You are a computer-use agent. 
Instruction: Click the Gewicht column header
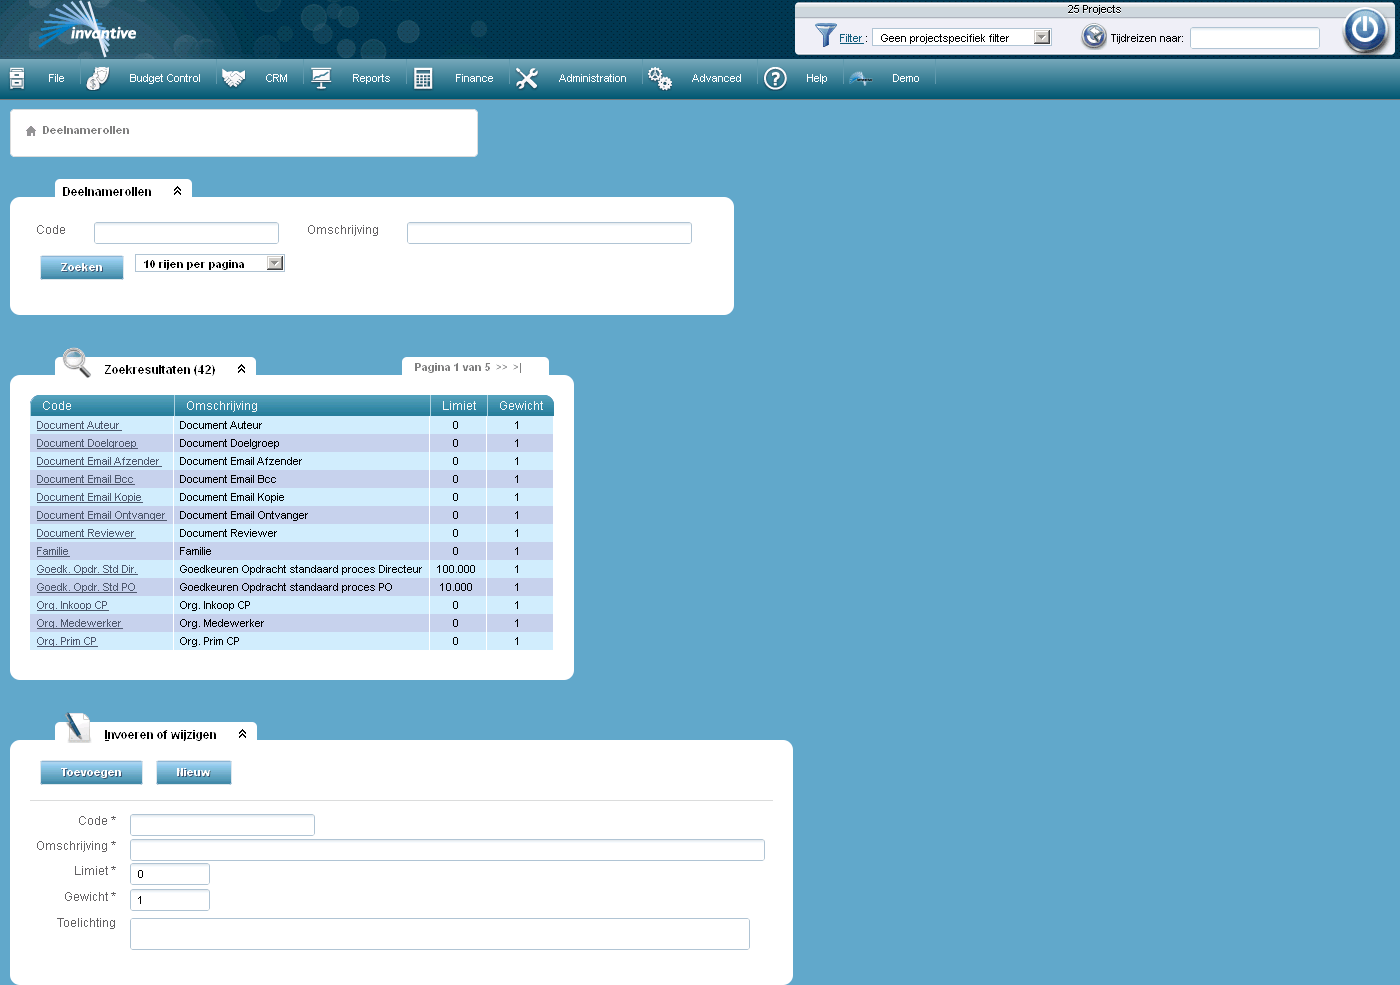coord(521,406)
